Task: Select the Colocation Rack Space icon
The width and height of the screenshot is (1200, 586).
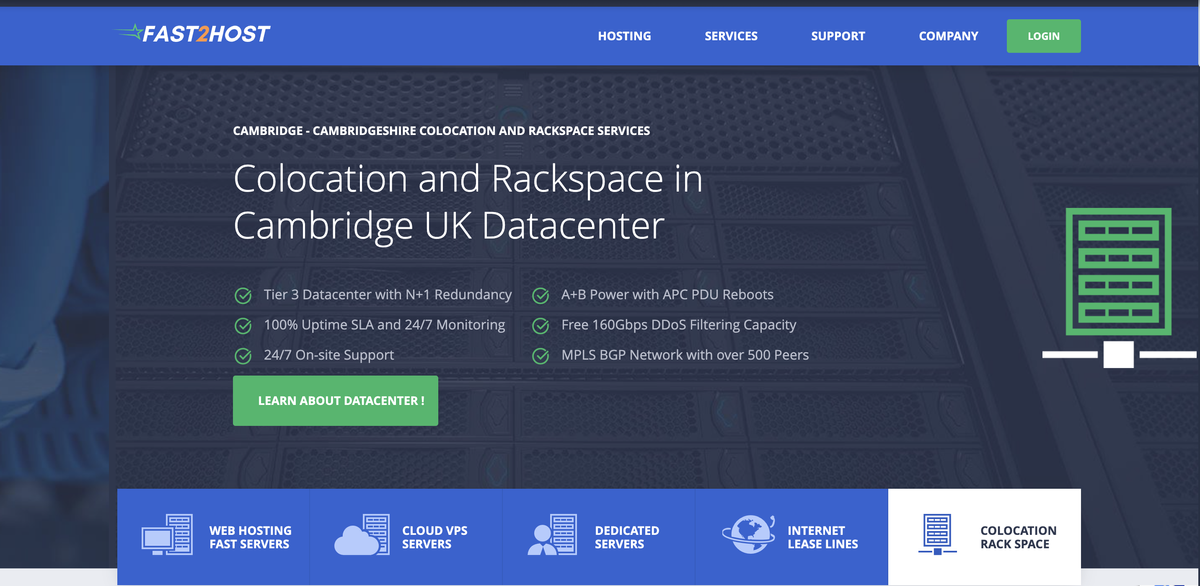Action: (x=938, y=534)
